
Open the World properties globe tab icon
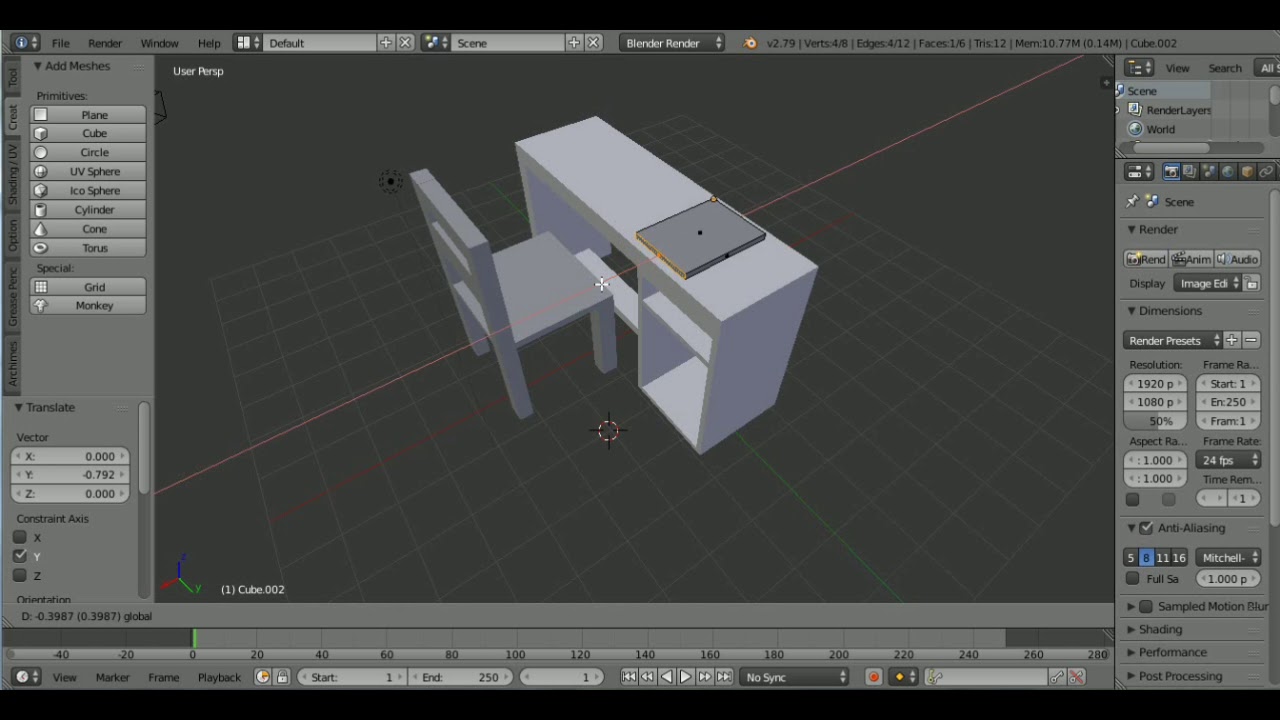(x=1228, y=172)
